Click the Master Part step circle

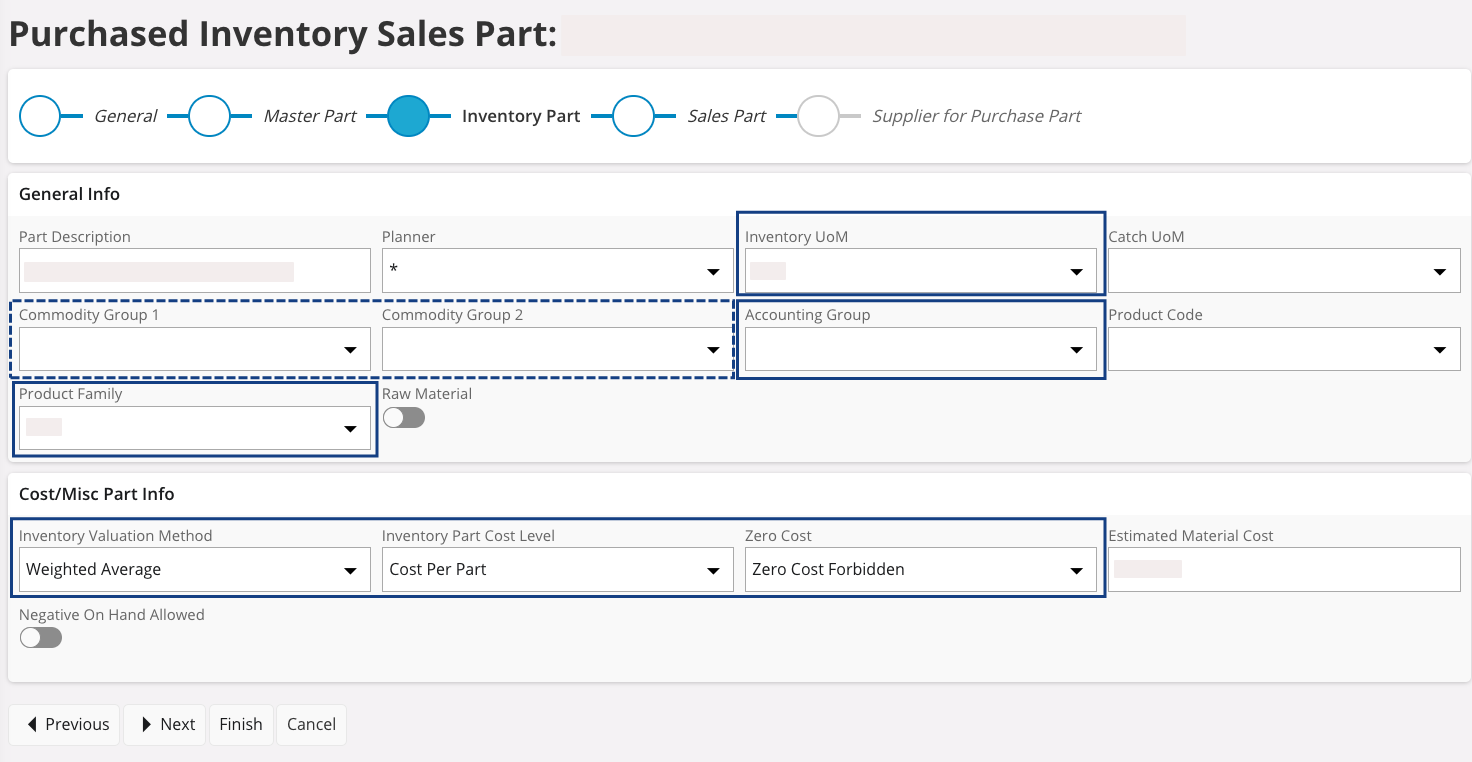210,116
